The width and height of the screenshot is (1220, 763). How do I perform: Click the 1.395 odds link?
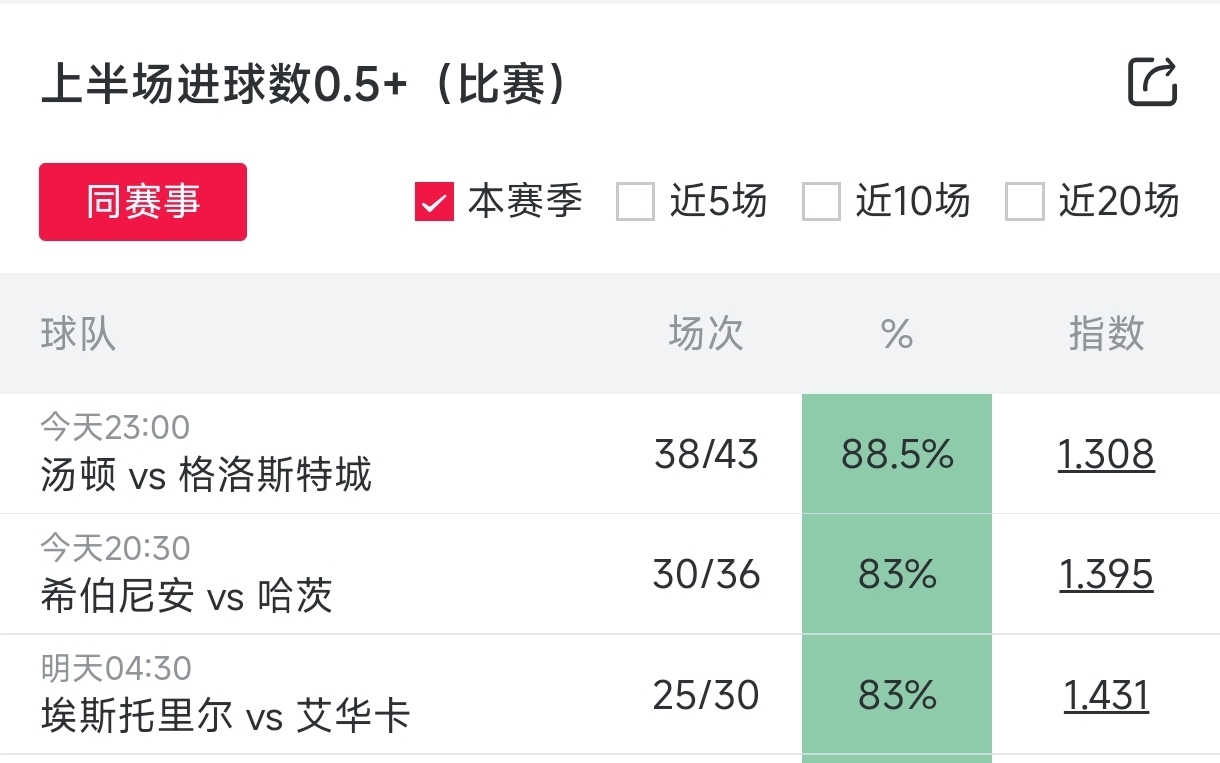1106,575
